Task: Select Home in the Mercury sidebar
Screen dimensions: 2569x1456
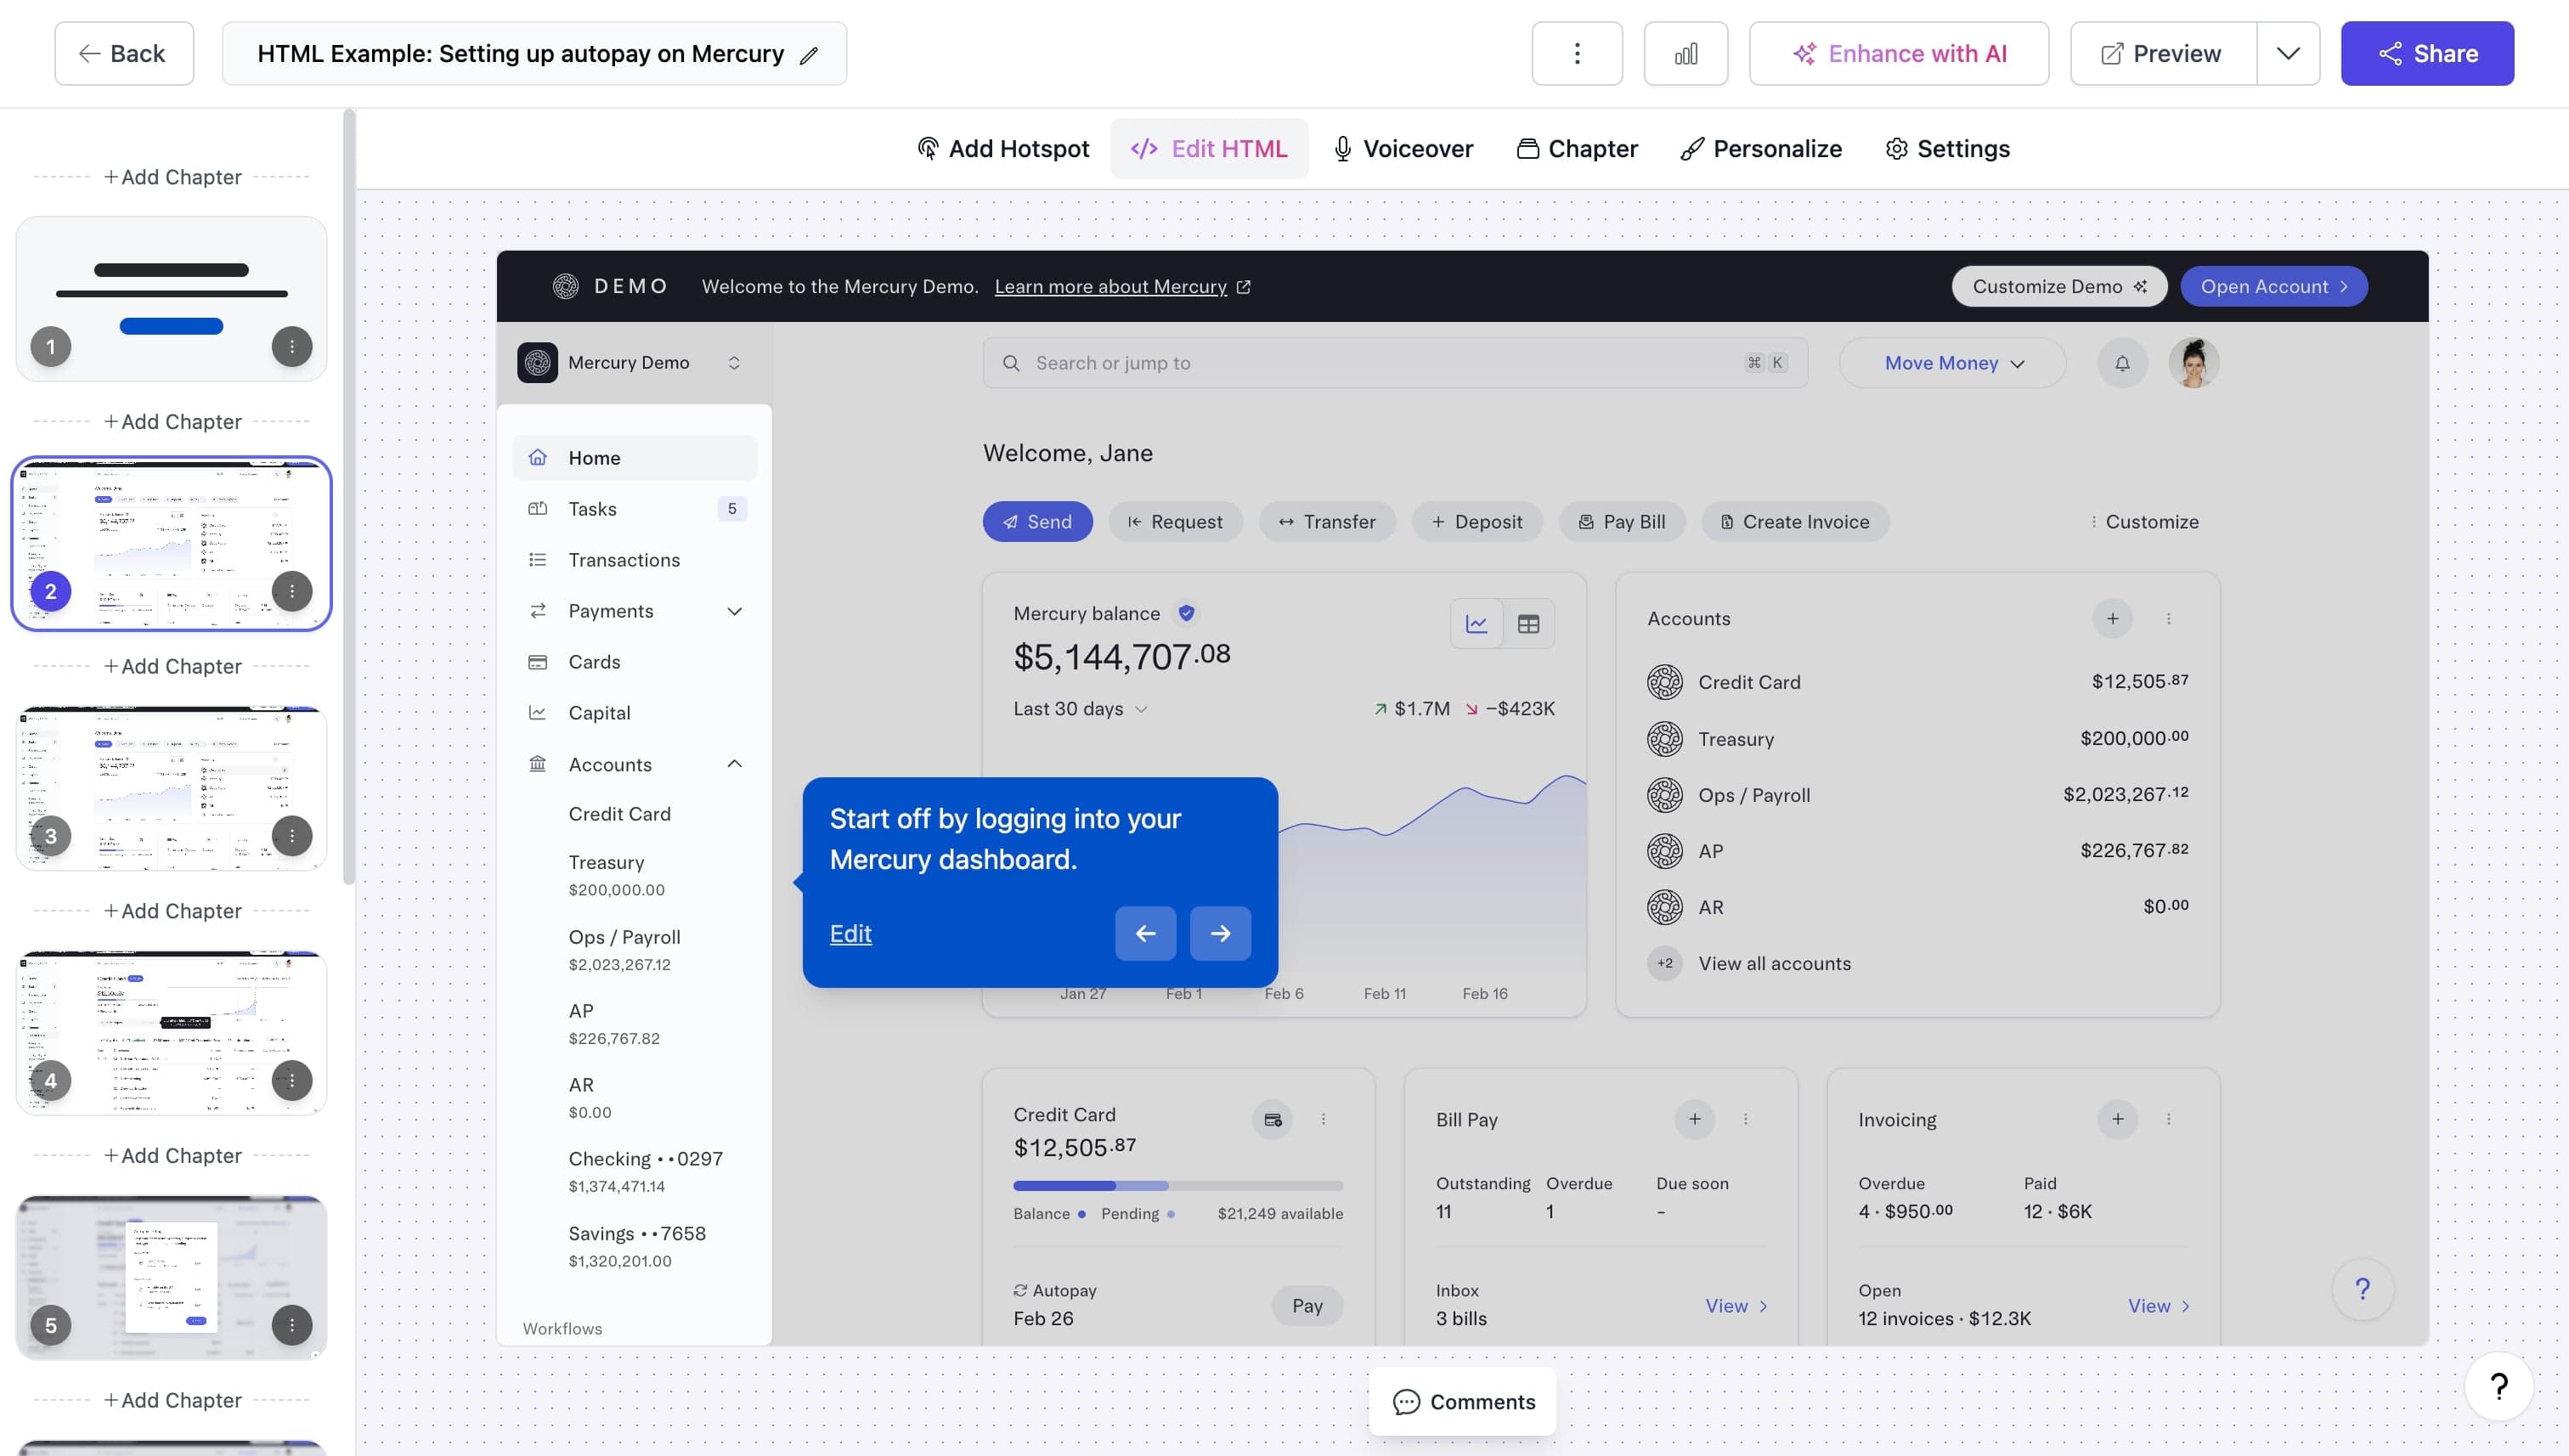Action: pyautogui.click(x=634, y=458)
